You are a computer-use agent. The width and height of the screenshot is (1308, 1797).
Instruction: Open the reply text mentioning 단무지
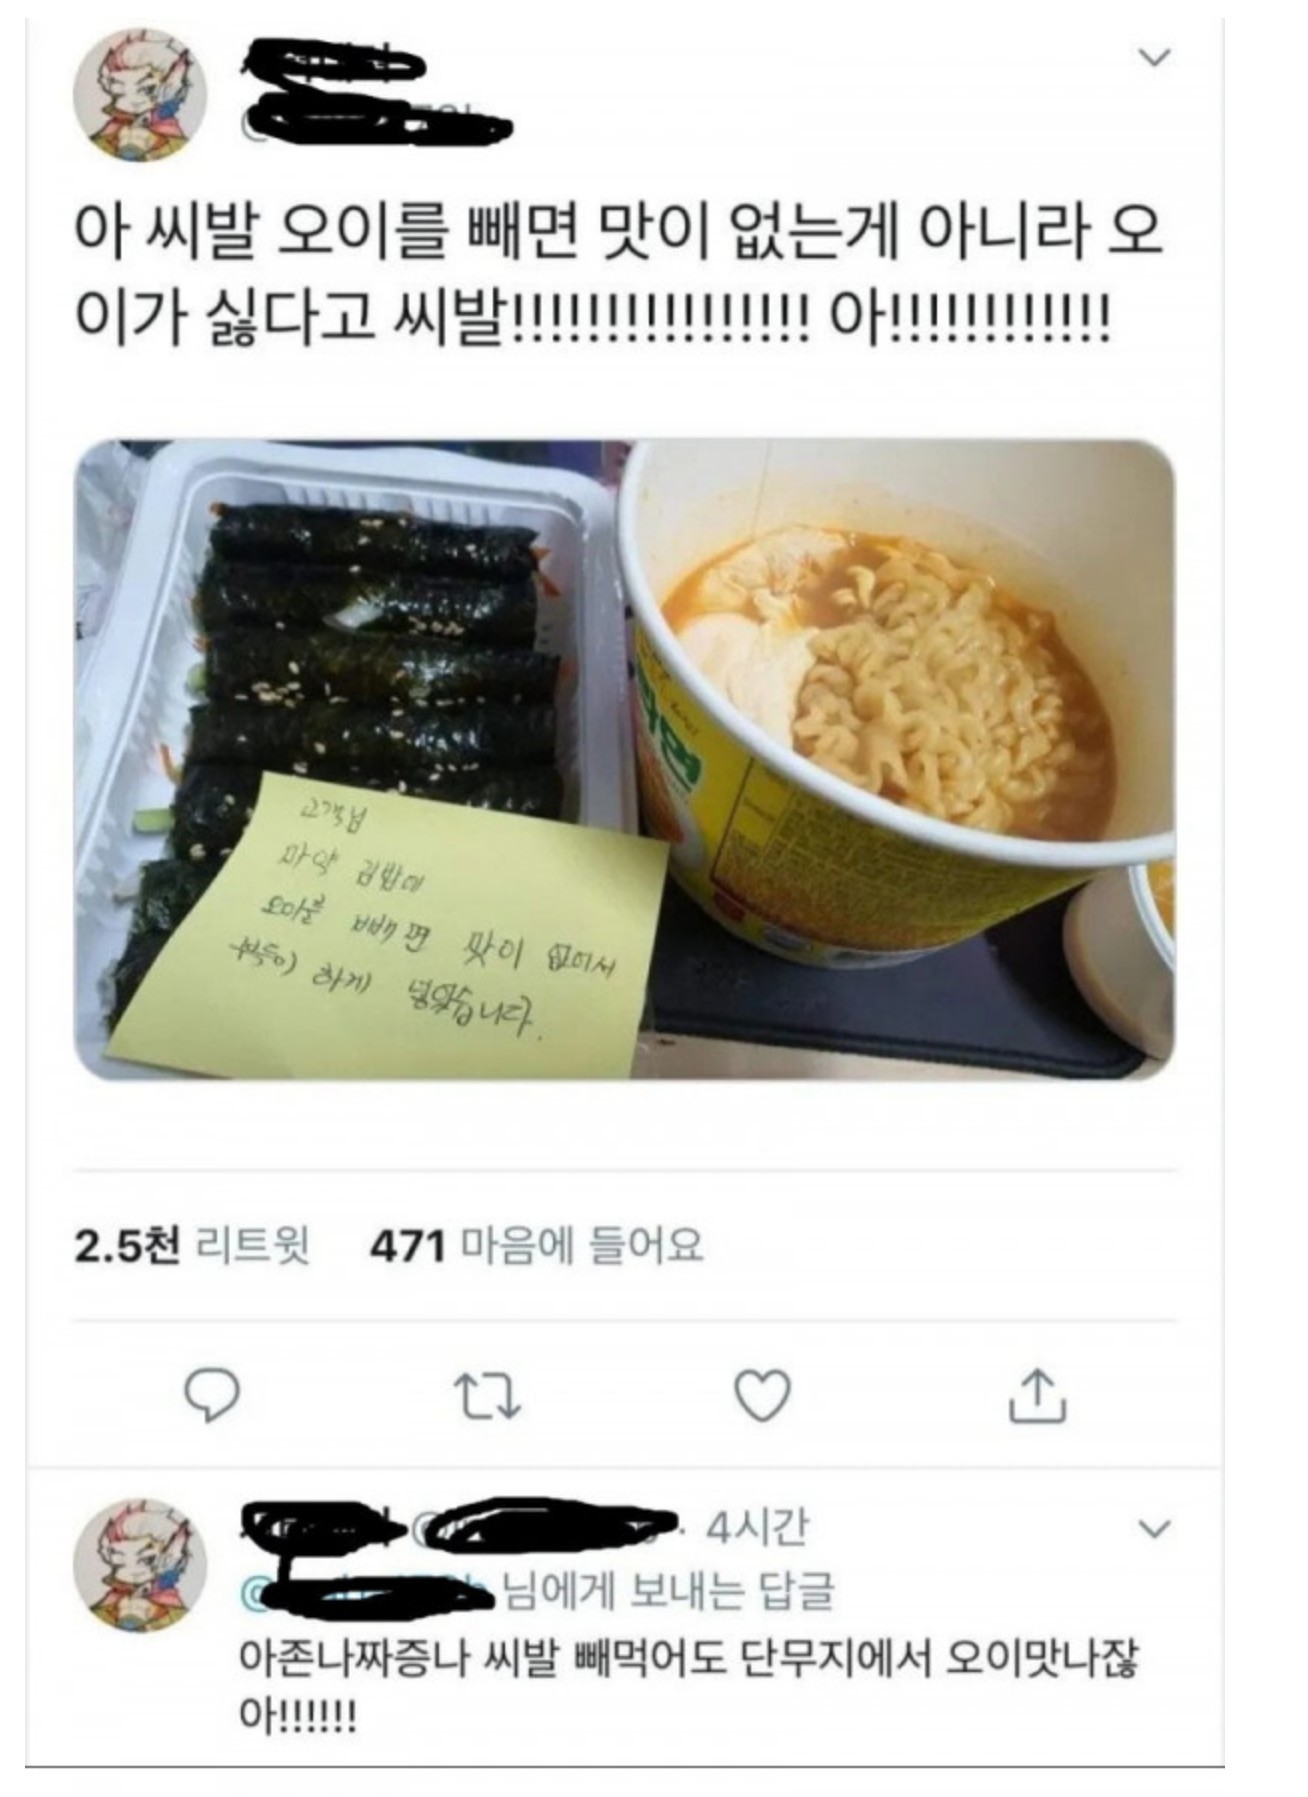(690, 1686)
